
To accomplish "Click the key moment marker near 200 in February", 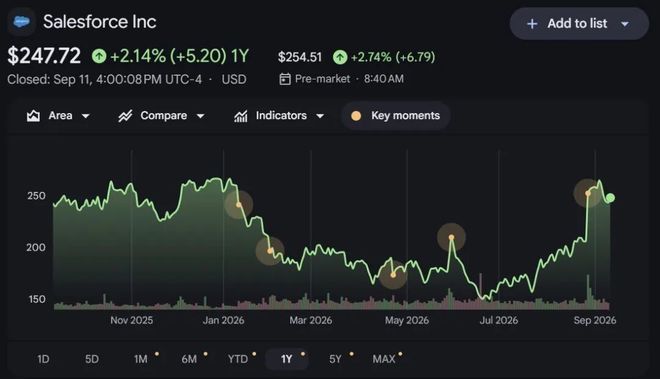I will pos(270,251).
